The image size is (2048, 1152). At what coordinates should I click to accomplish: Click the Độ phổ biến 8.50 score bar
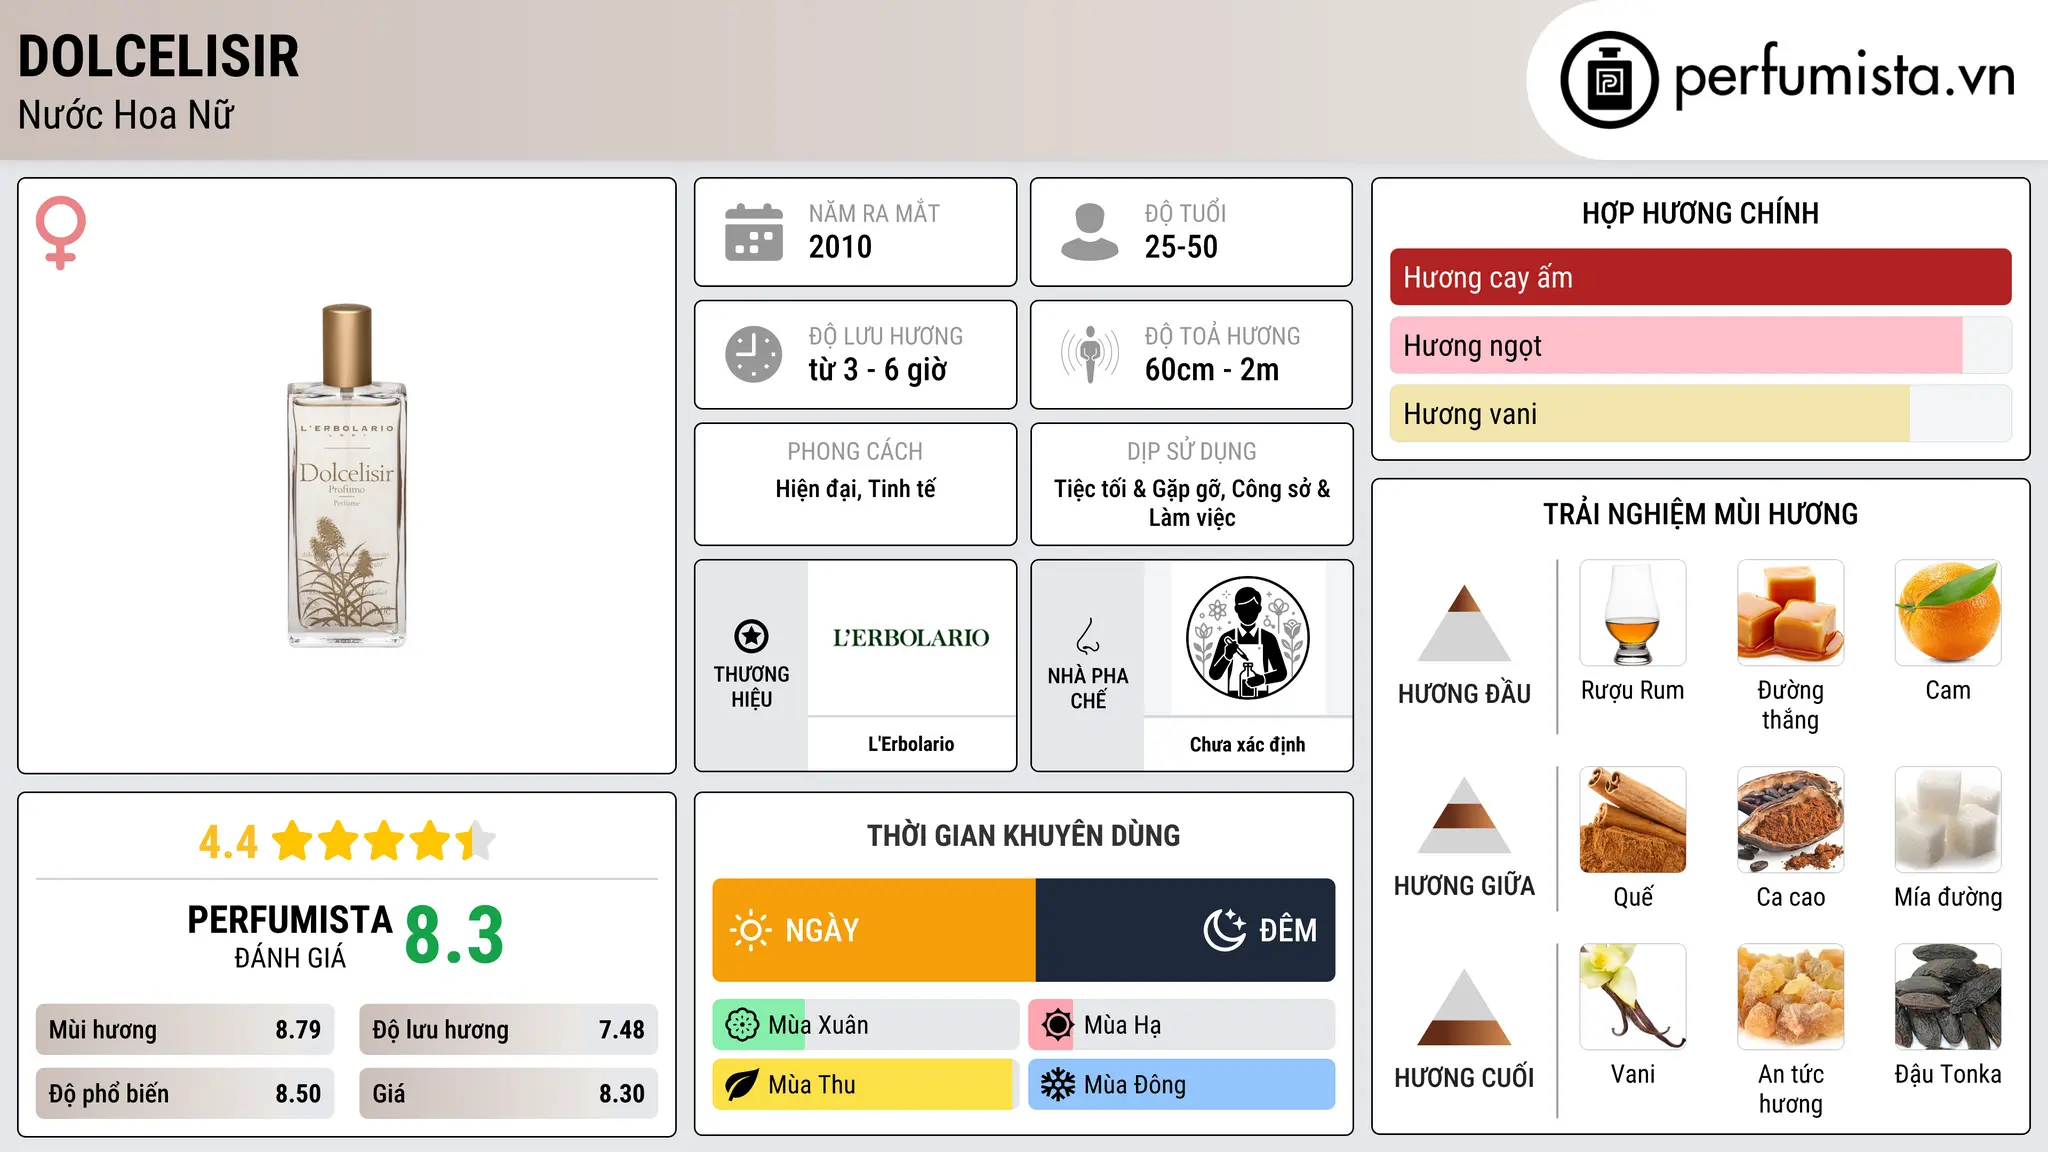pyautogui.click(x=185, y=1093)
